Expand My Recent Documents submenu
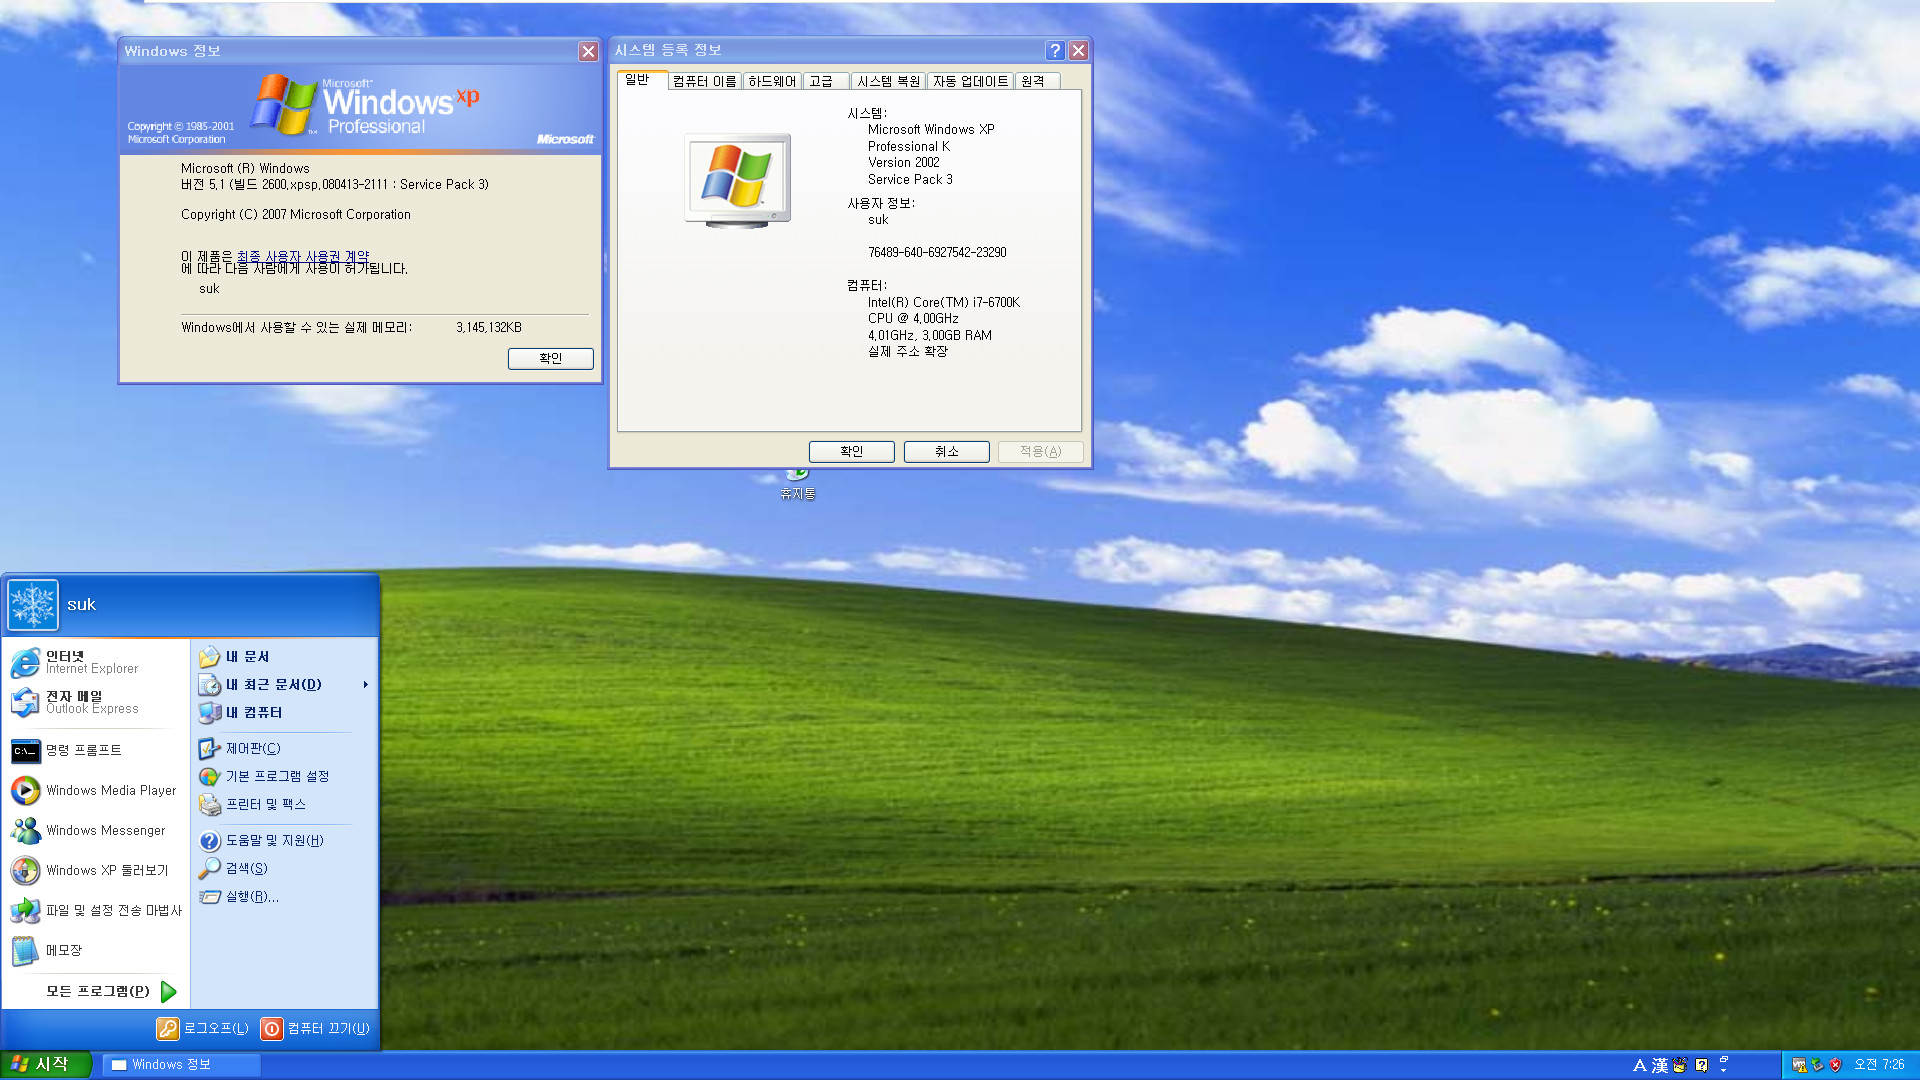 pos(284,685)
